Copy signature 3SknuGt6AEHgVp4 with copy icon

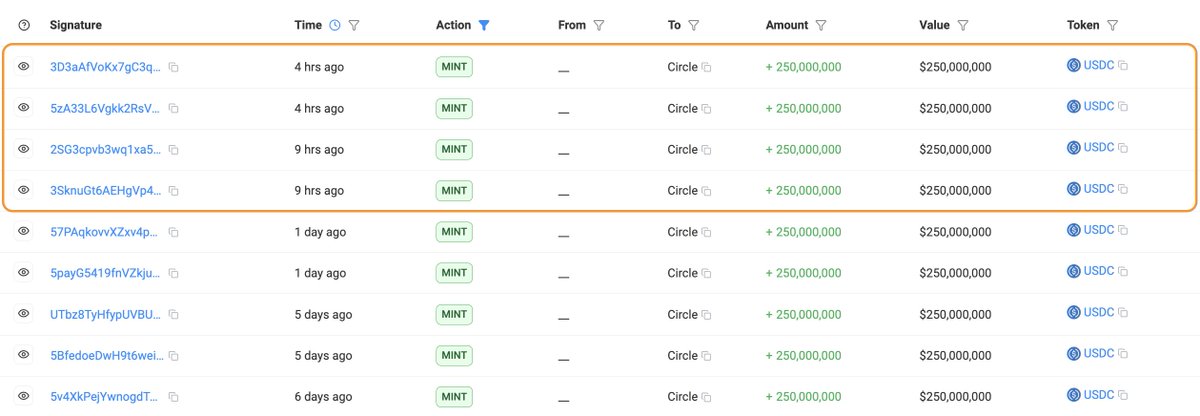174,190
